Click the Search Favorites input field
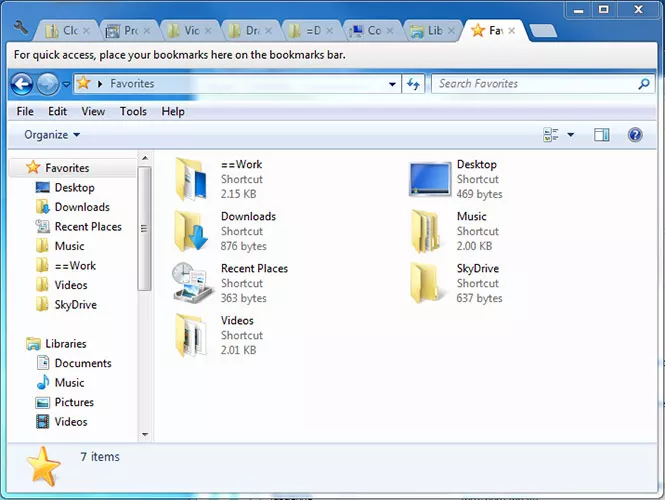Image resolution: width=665 pixels, height=500 pixels. coord(534,84)
